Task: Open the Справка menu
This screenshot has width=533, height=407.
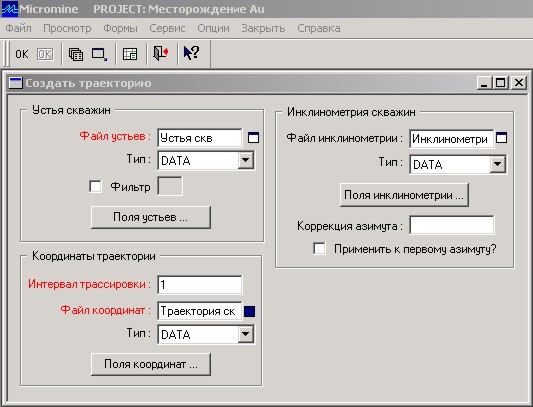Action: [x=319, y=28]
